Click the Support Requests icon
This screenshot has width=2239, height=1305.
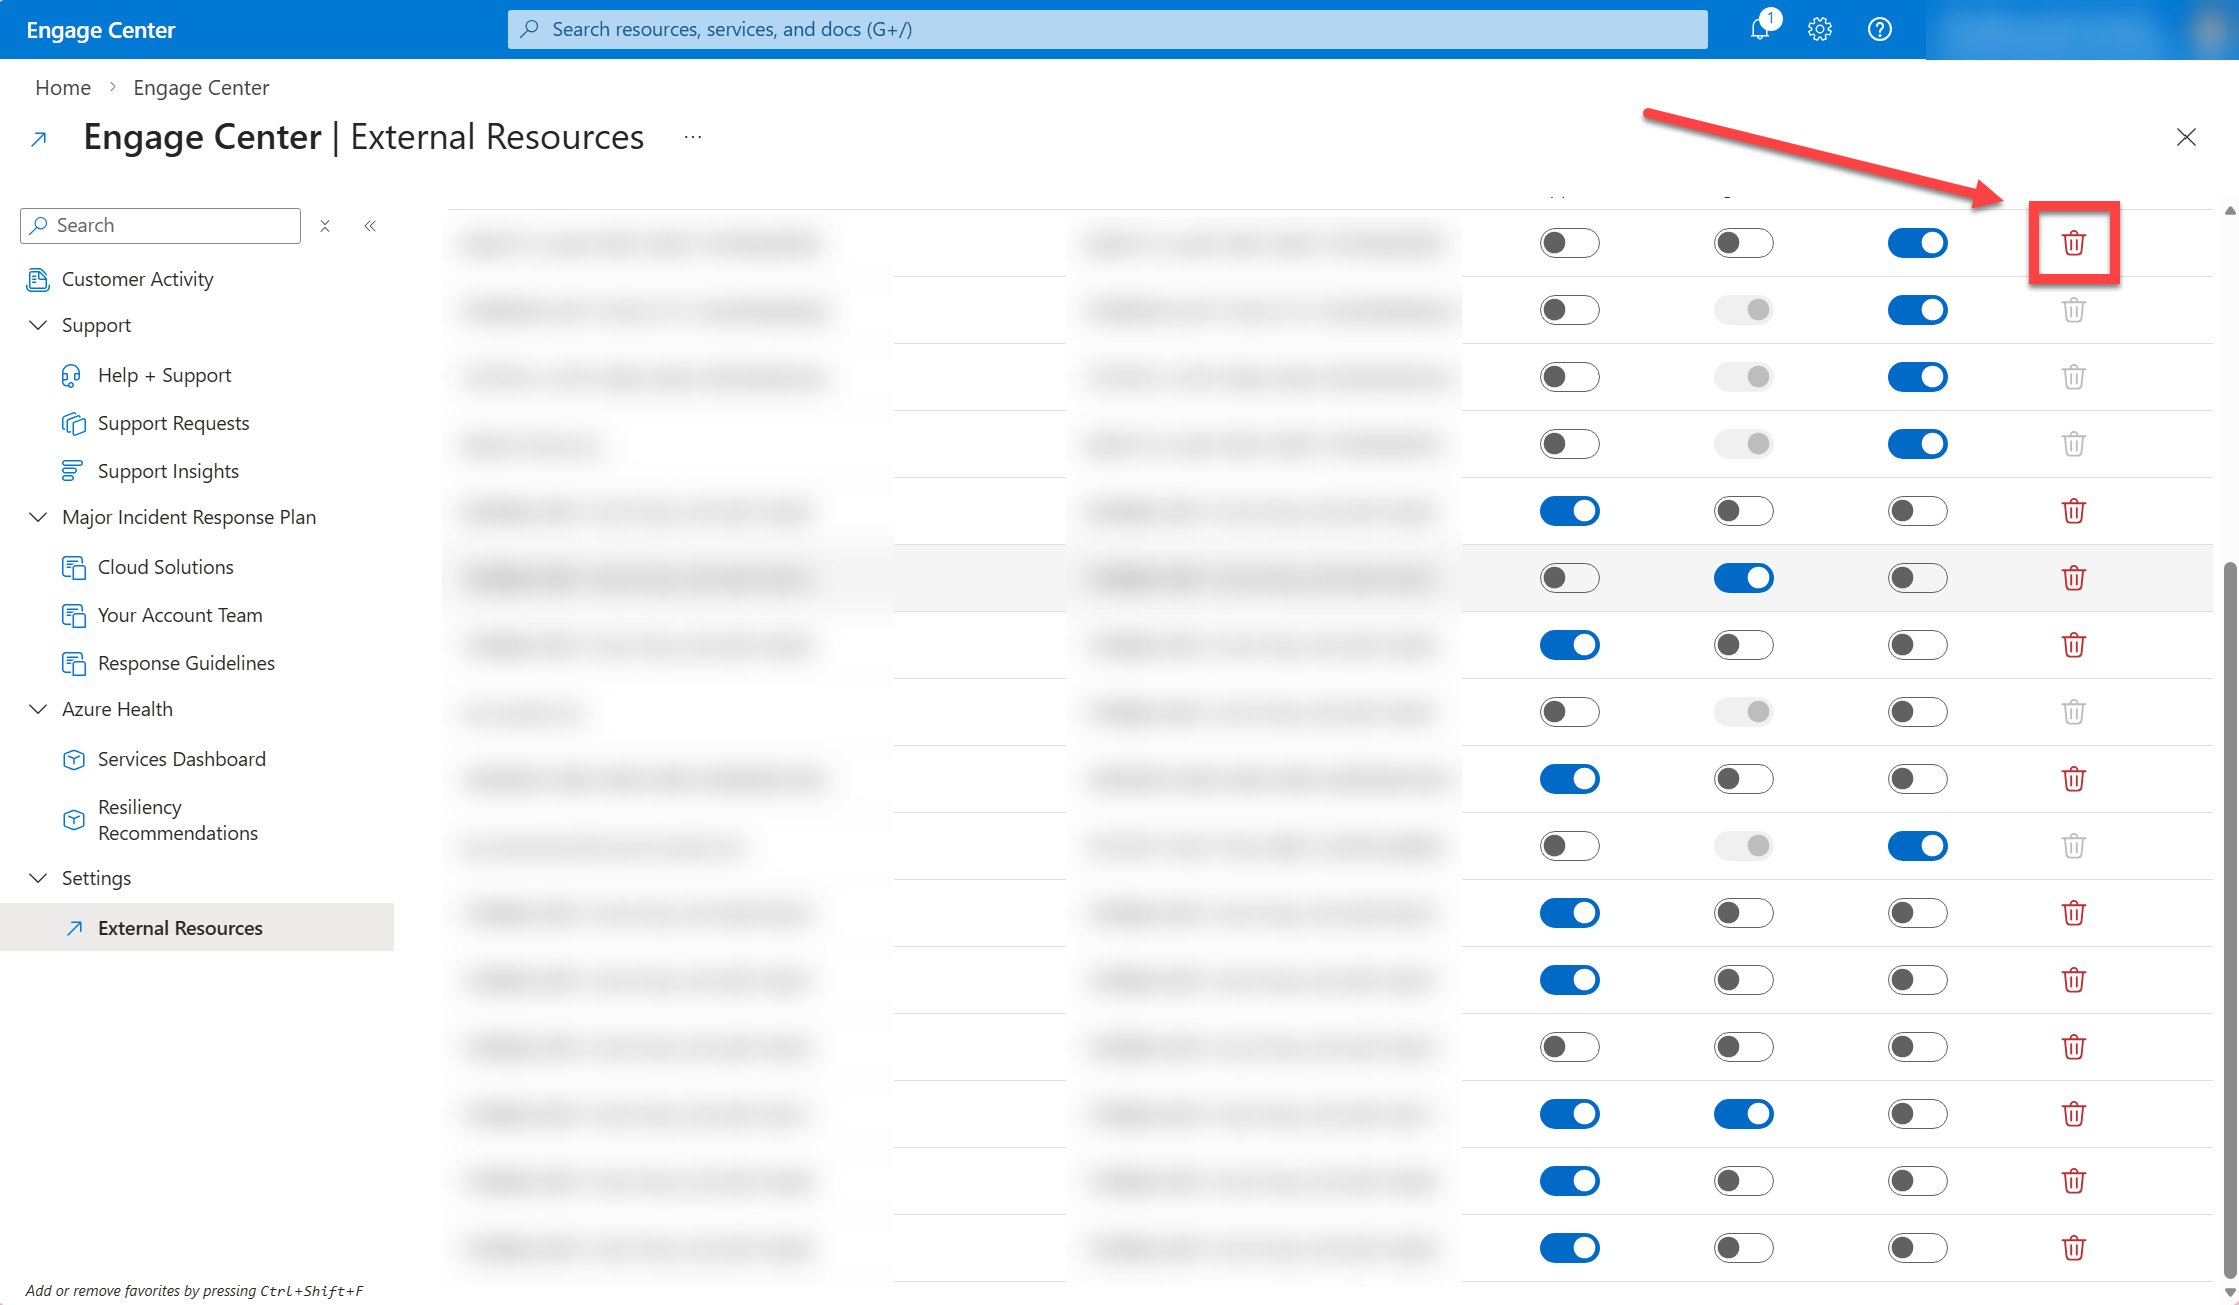coord(73,423)
